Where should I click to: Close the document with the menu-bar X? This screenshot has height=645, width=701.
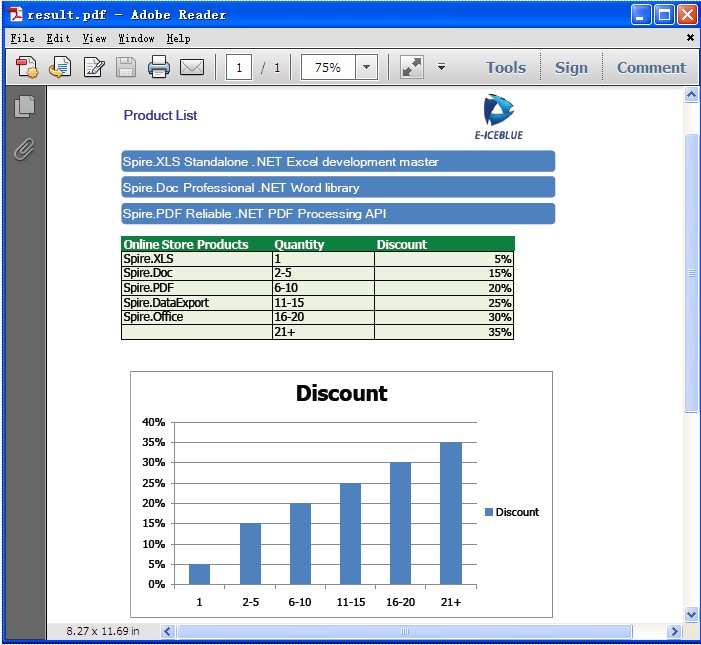(690, 38)
